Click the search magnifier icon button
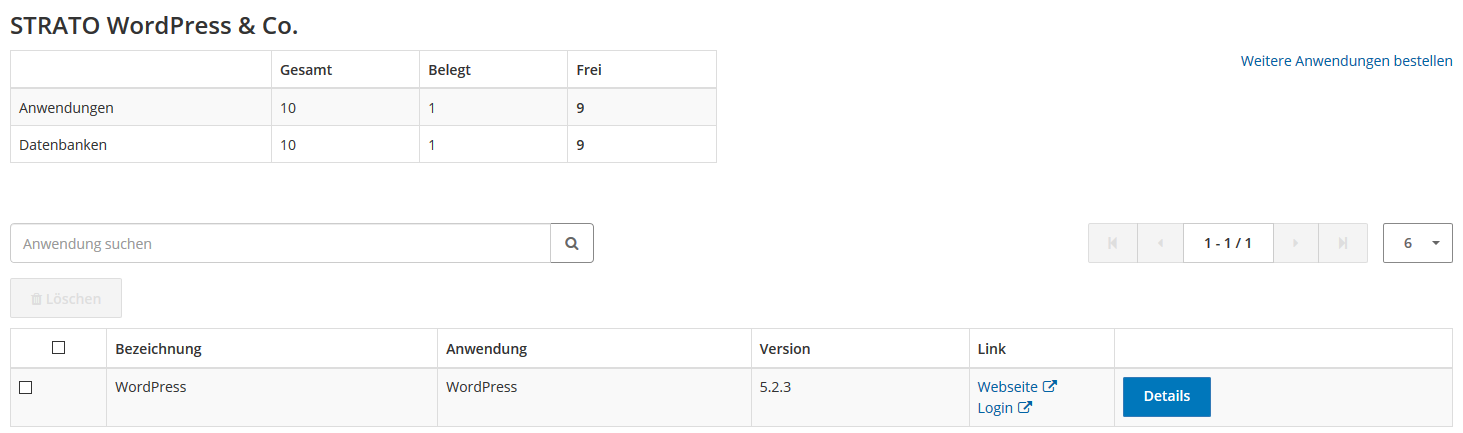 [572, 243]
